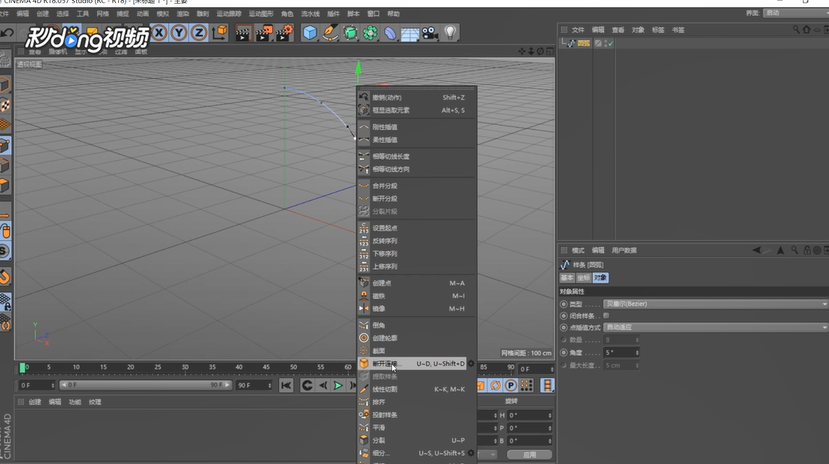The height and width of the screenshot is (464, 829).
Task: Click the Undo arrow in the toolbar
Action: [x=7, y=33]
